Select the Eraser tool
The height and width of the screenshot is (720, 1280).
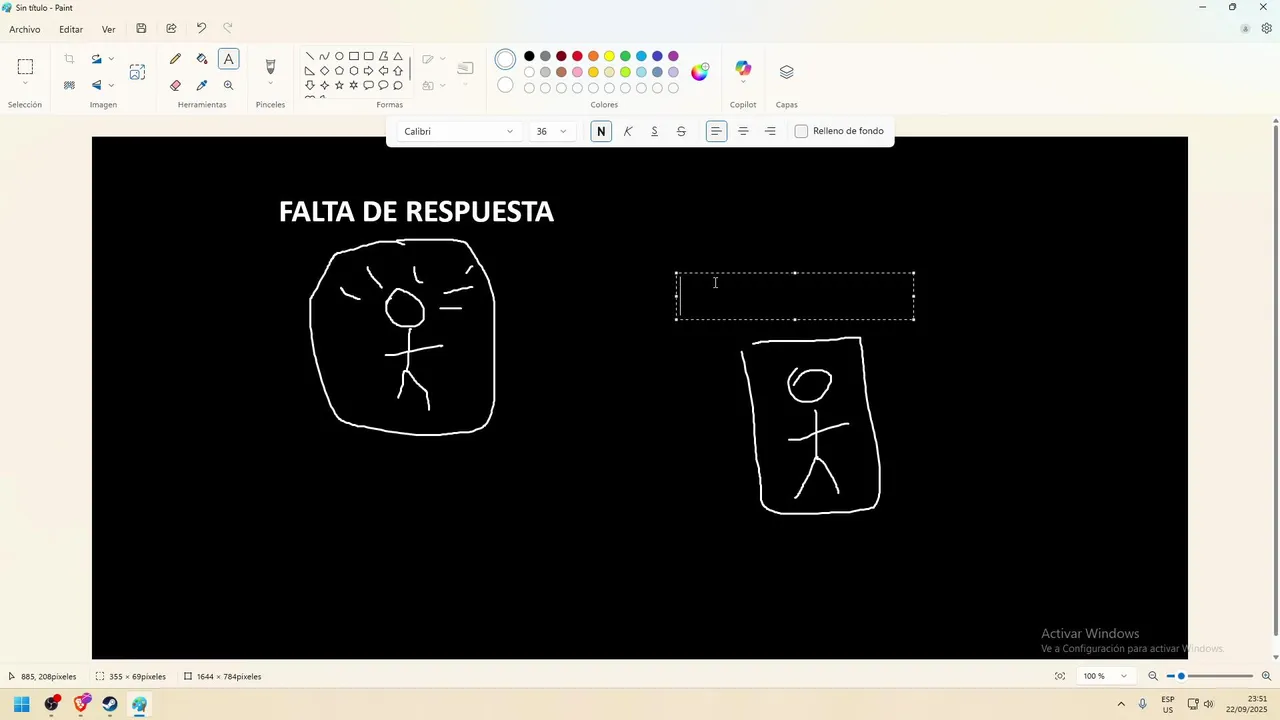176,85
